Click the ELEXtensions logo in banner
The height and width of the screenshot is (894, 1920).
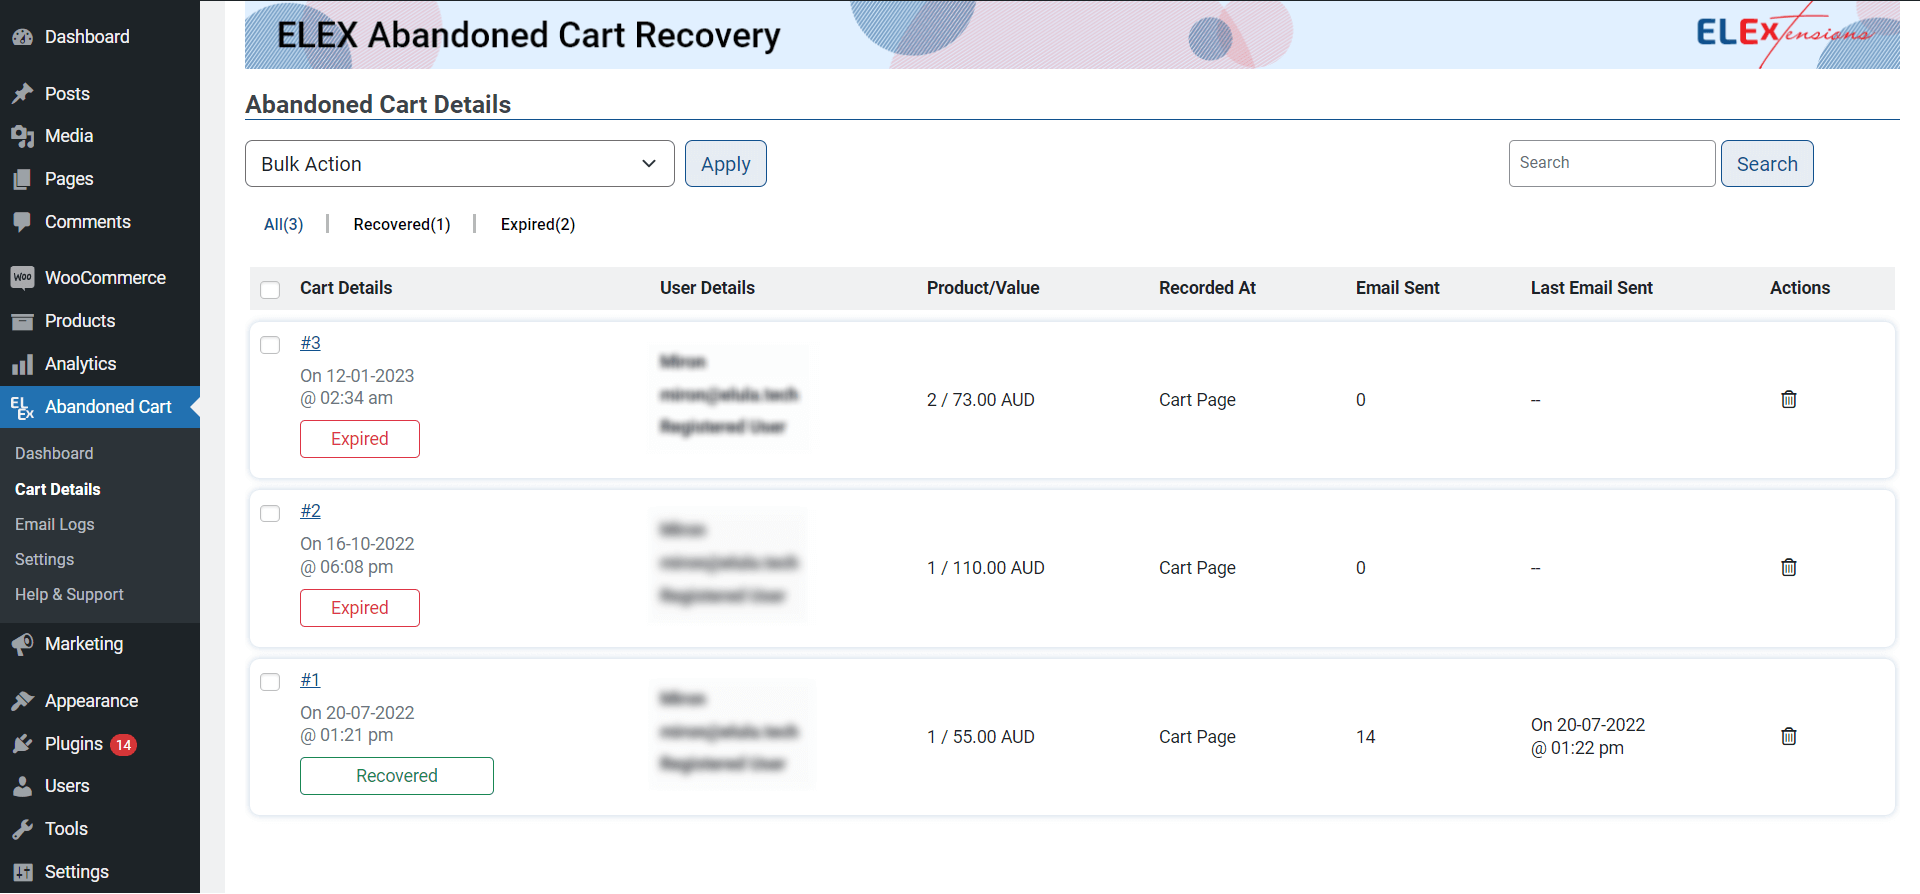1783,34
